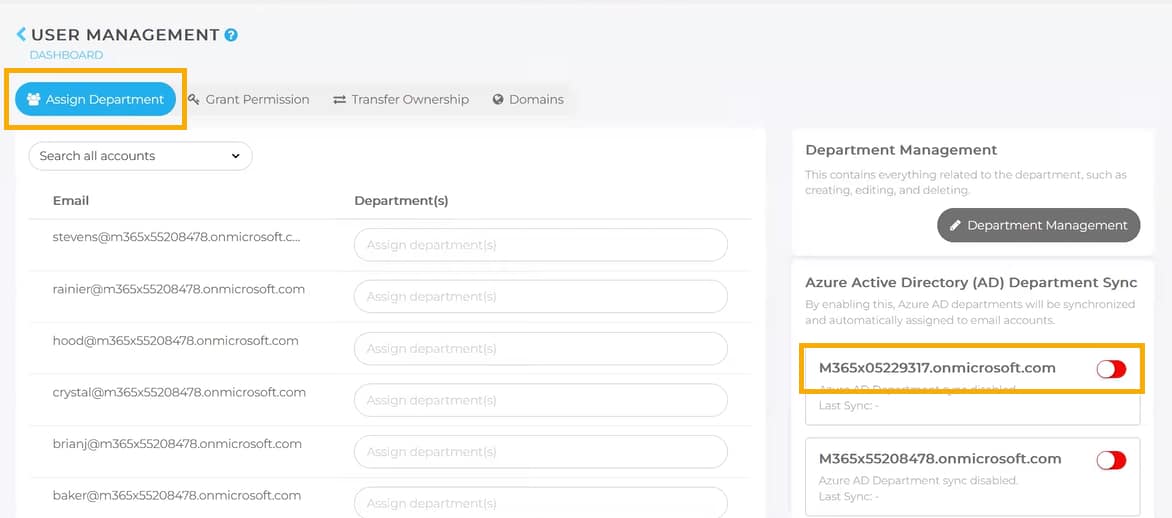
Task: Click the back arrow beside User Management
Action: click(21, 35)
